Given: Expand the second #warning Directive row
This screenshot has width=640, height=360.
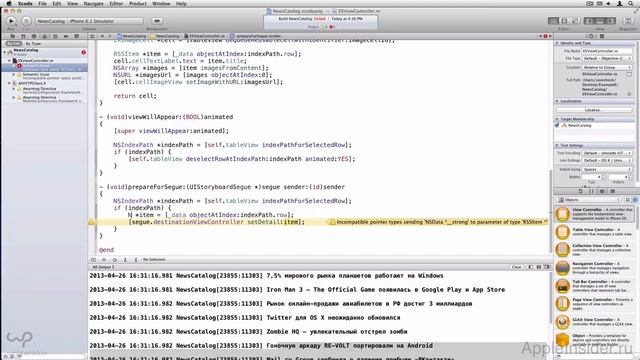Looking at the screenshot, I should [13, 98].
